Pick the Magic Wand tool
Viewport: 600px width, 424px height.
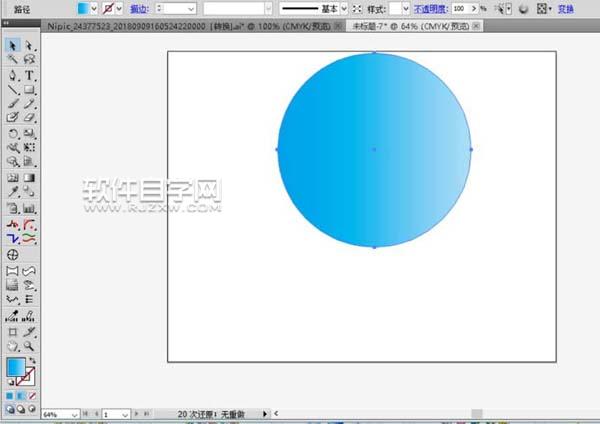[13, 59]
